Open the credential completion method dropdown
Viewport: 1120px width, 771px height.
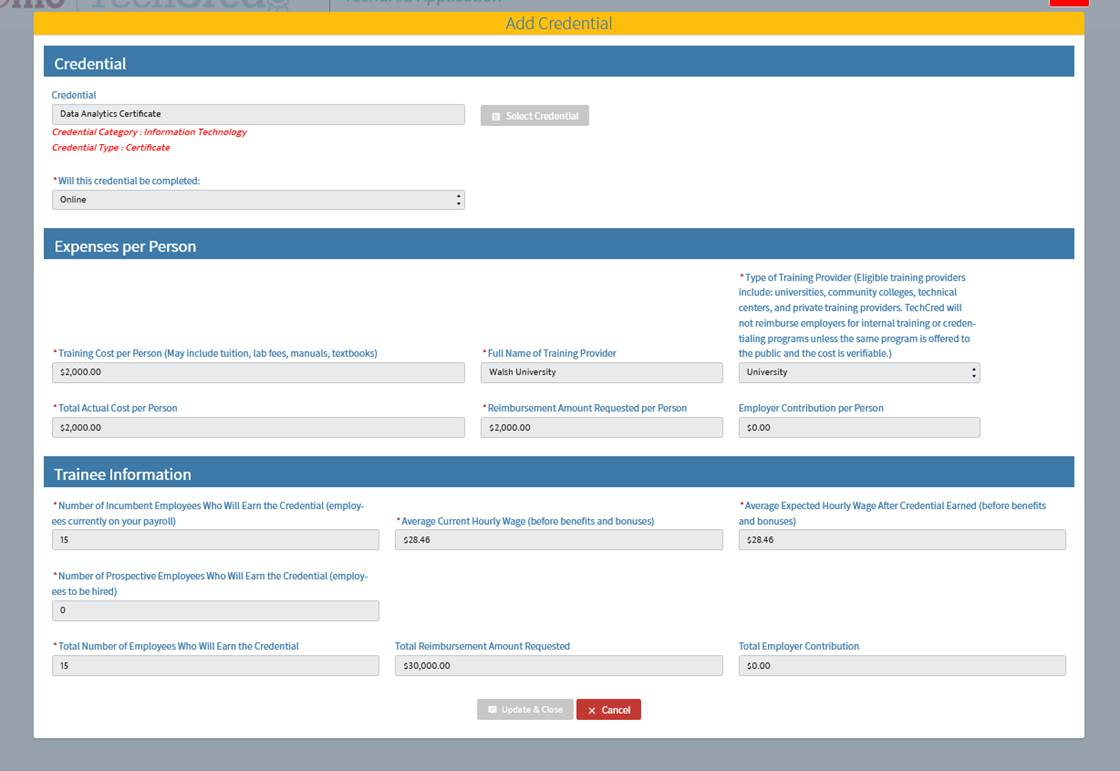tap(258, 200)
